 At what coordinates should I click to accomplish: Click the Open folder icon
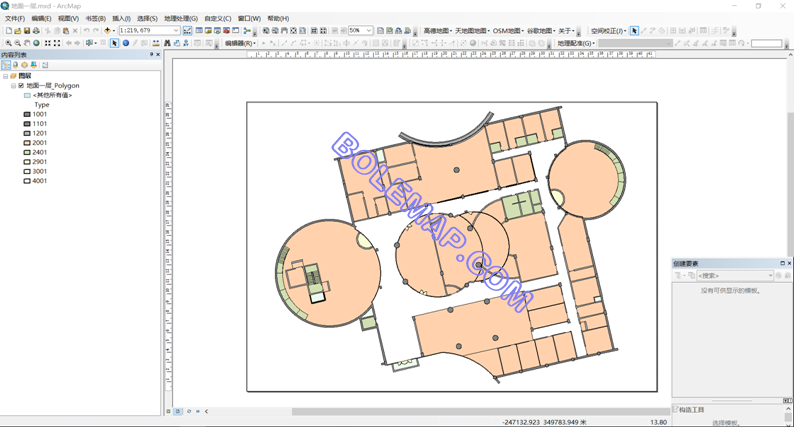[18, 31]
